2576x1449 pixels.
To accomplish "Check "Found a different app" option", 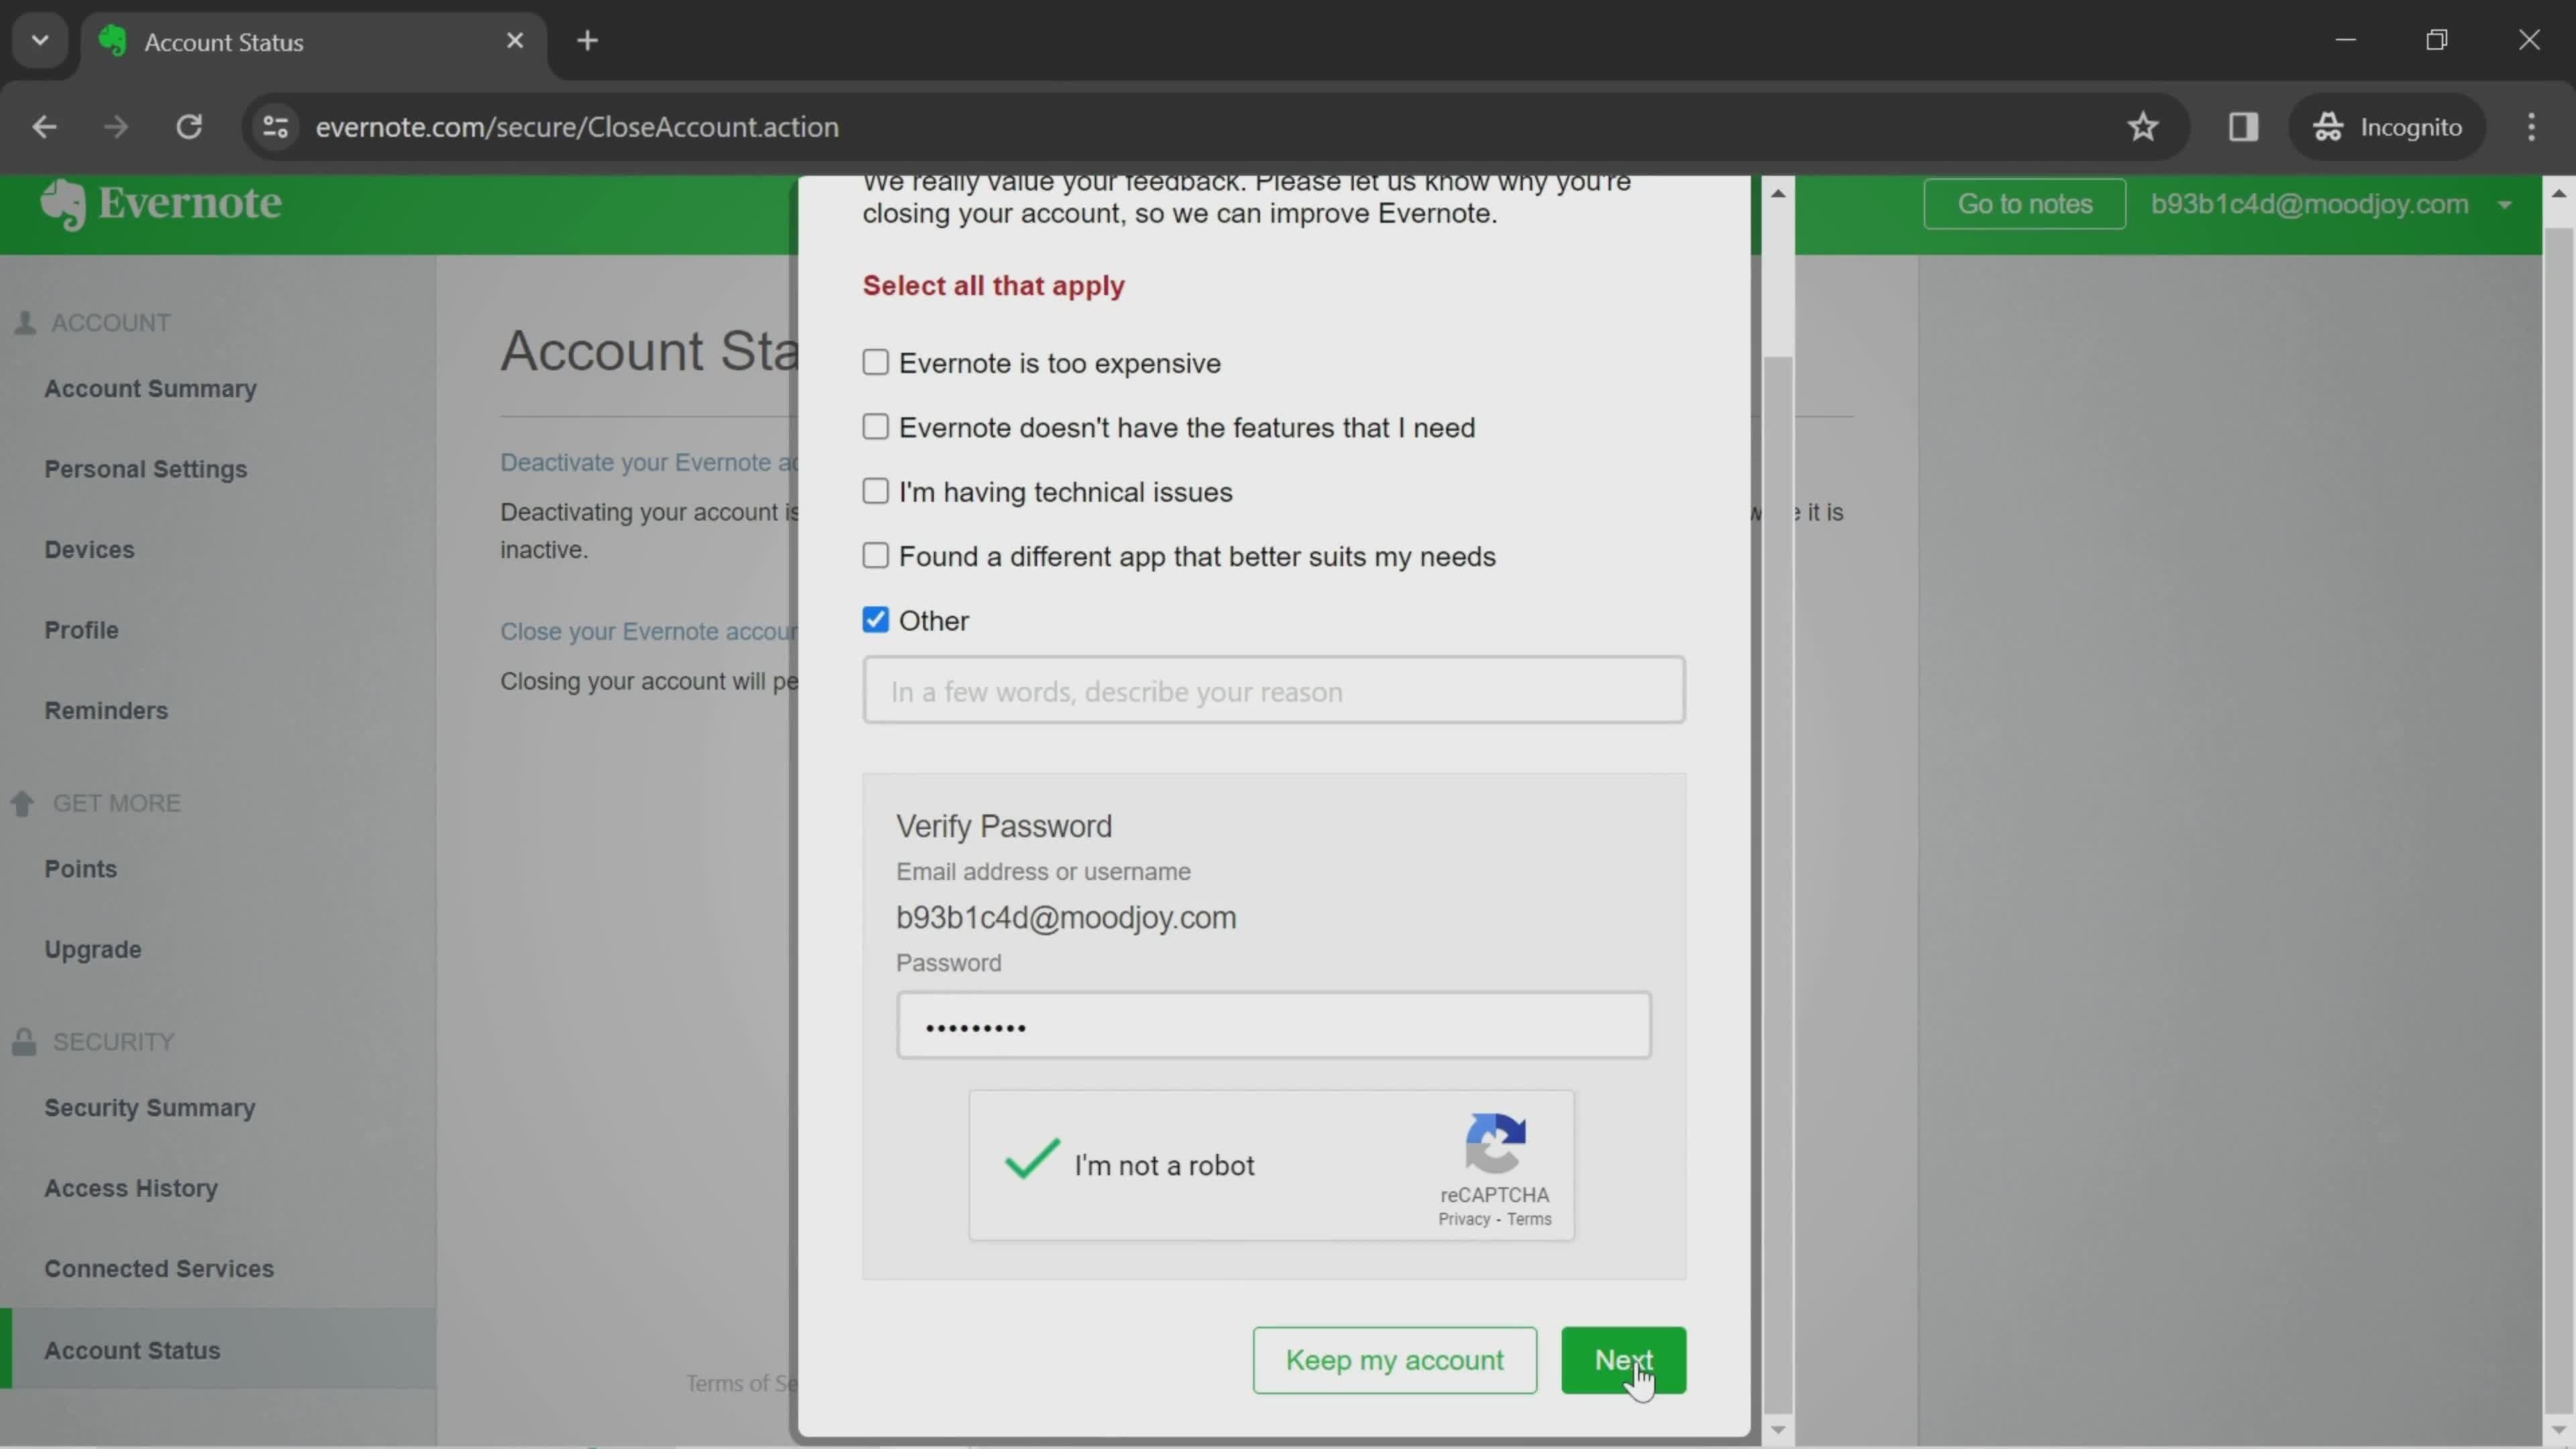I will [875, 555].
